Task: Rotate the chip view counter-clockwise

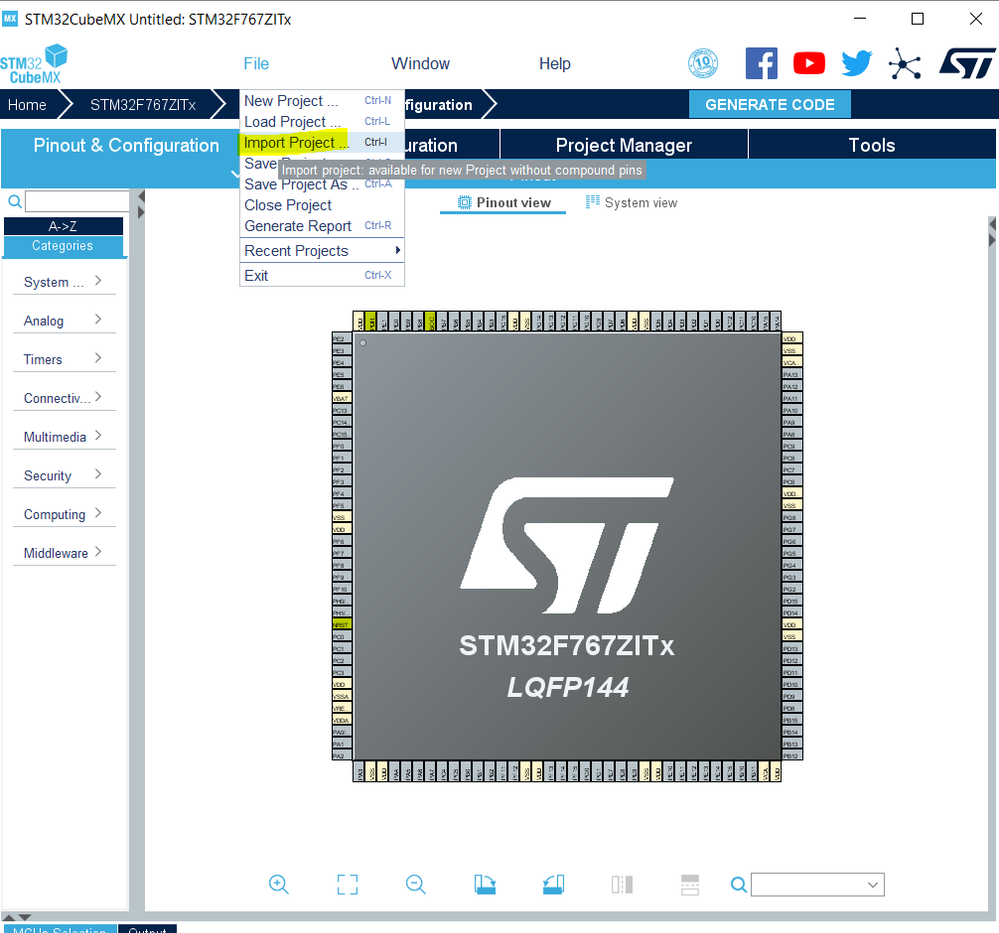Action: pos(553,885)
